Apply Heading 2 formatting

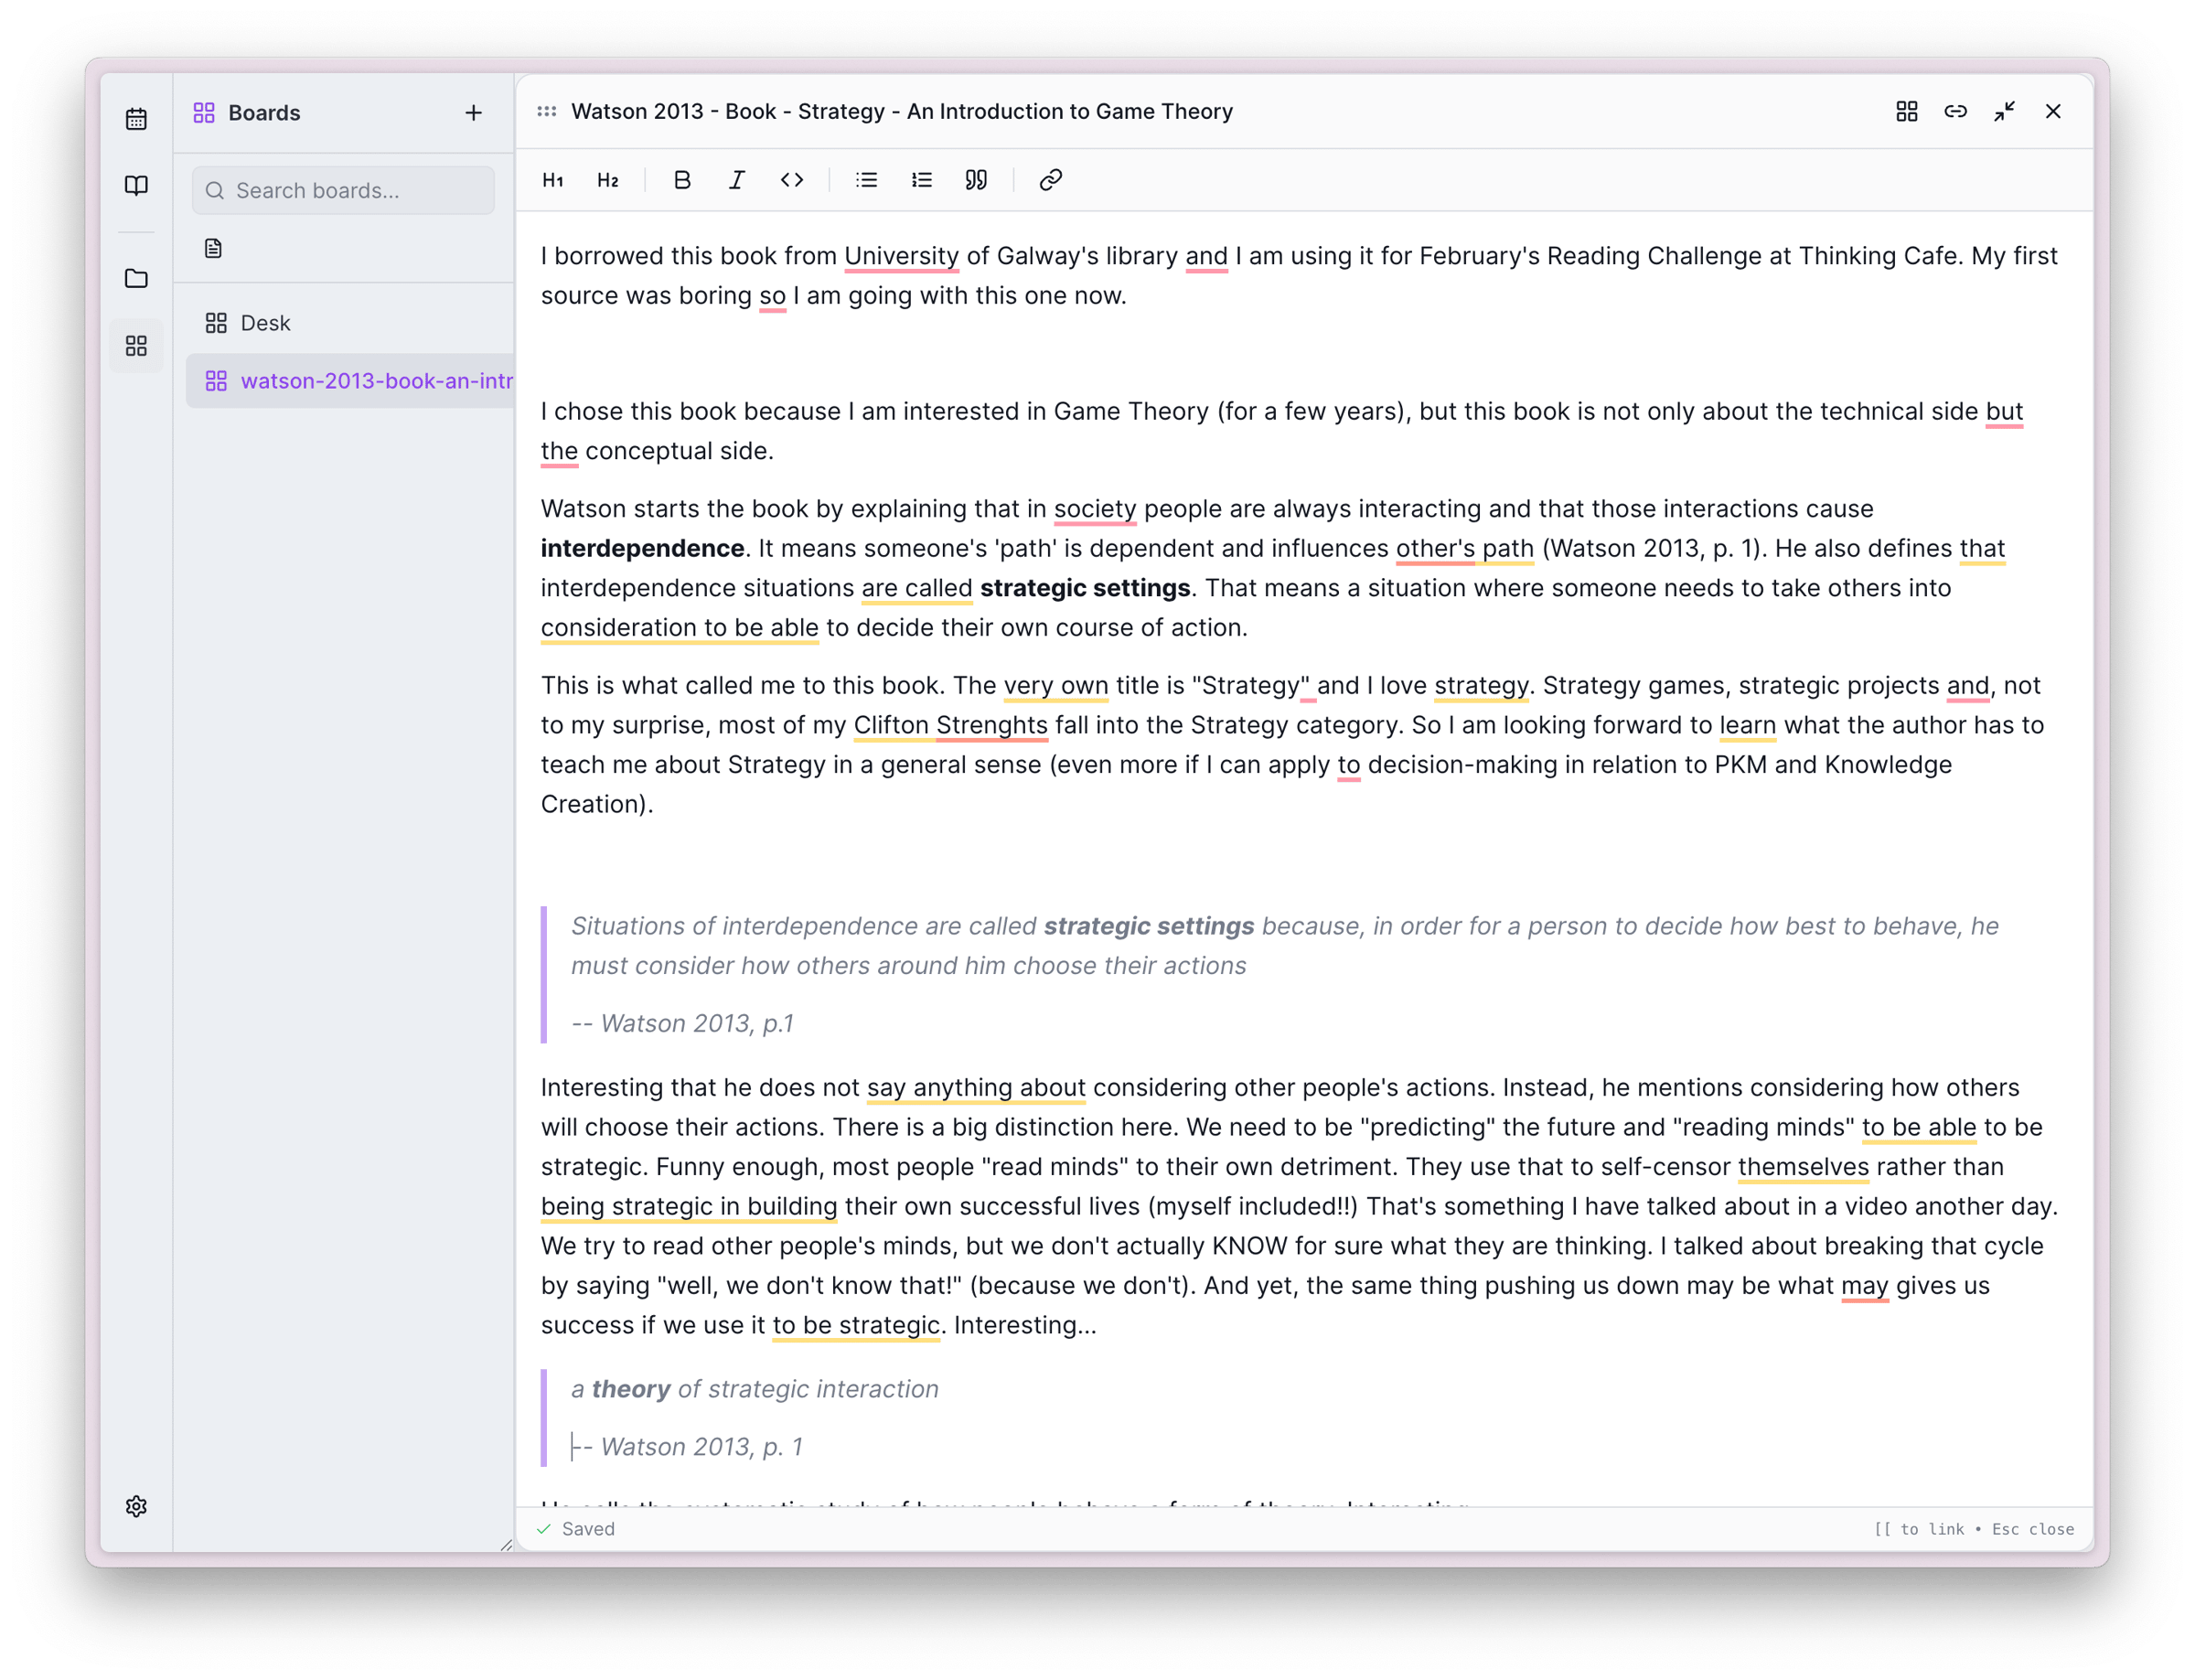point(608,180)
